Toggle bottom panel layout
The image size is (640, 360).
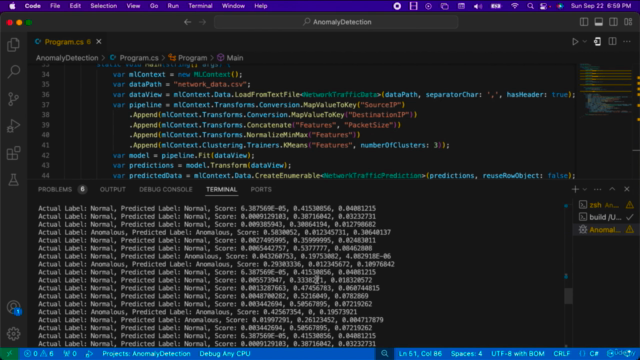(599, 22)
